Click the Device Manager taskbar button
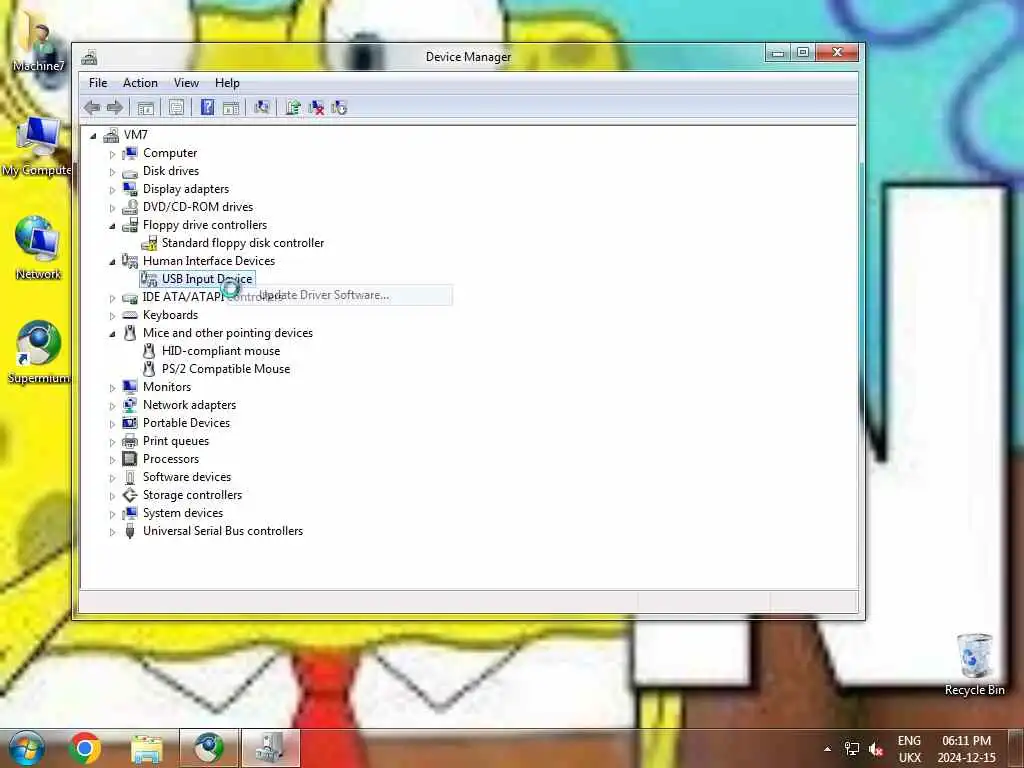This screenshot has width=1024, height=768. click(270, 748)
